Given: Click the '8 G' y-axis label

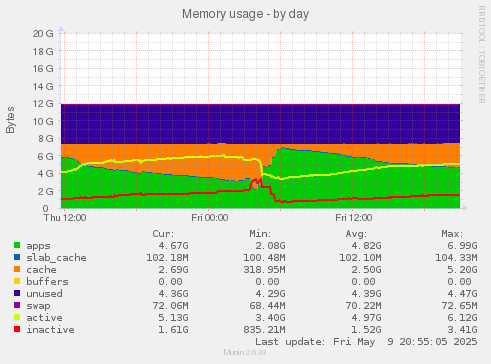Looking at the screenshot, I should 46,138.
